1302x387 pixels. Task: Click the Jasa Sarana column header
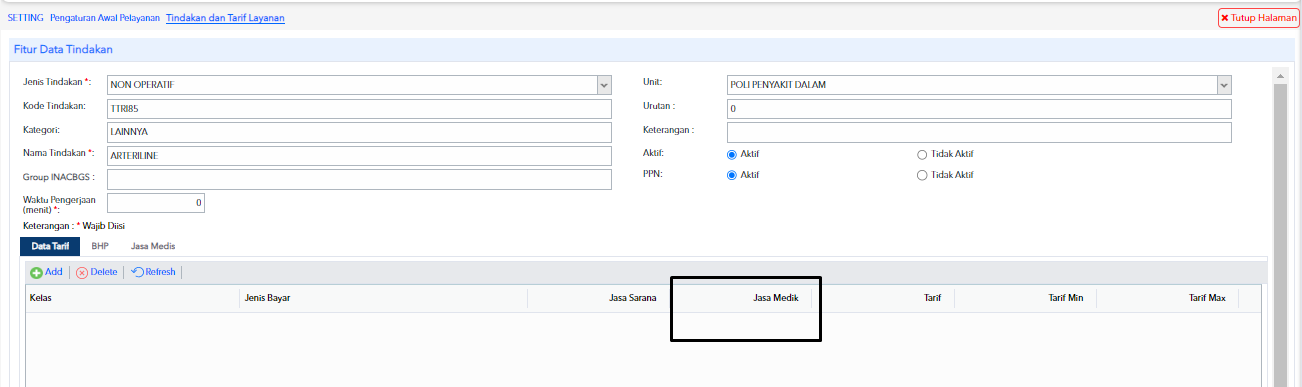tap(599, 298)
